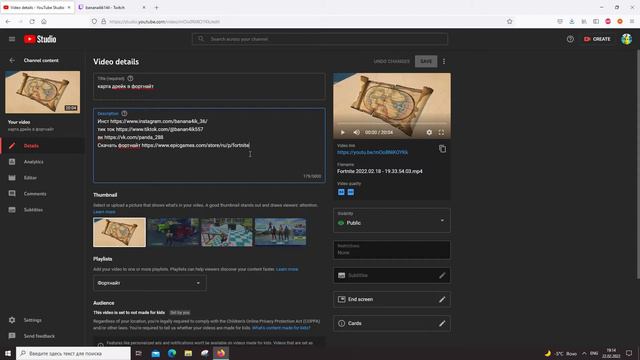The width and height of the screenshot is (640, 360).
Task: Copy the video link icon
Action: (442, 149)
